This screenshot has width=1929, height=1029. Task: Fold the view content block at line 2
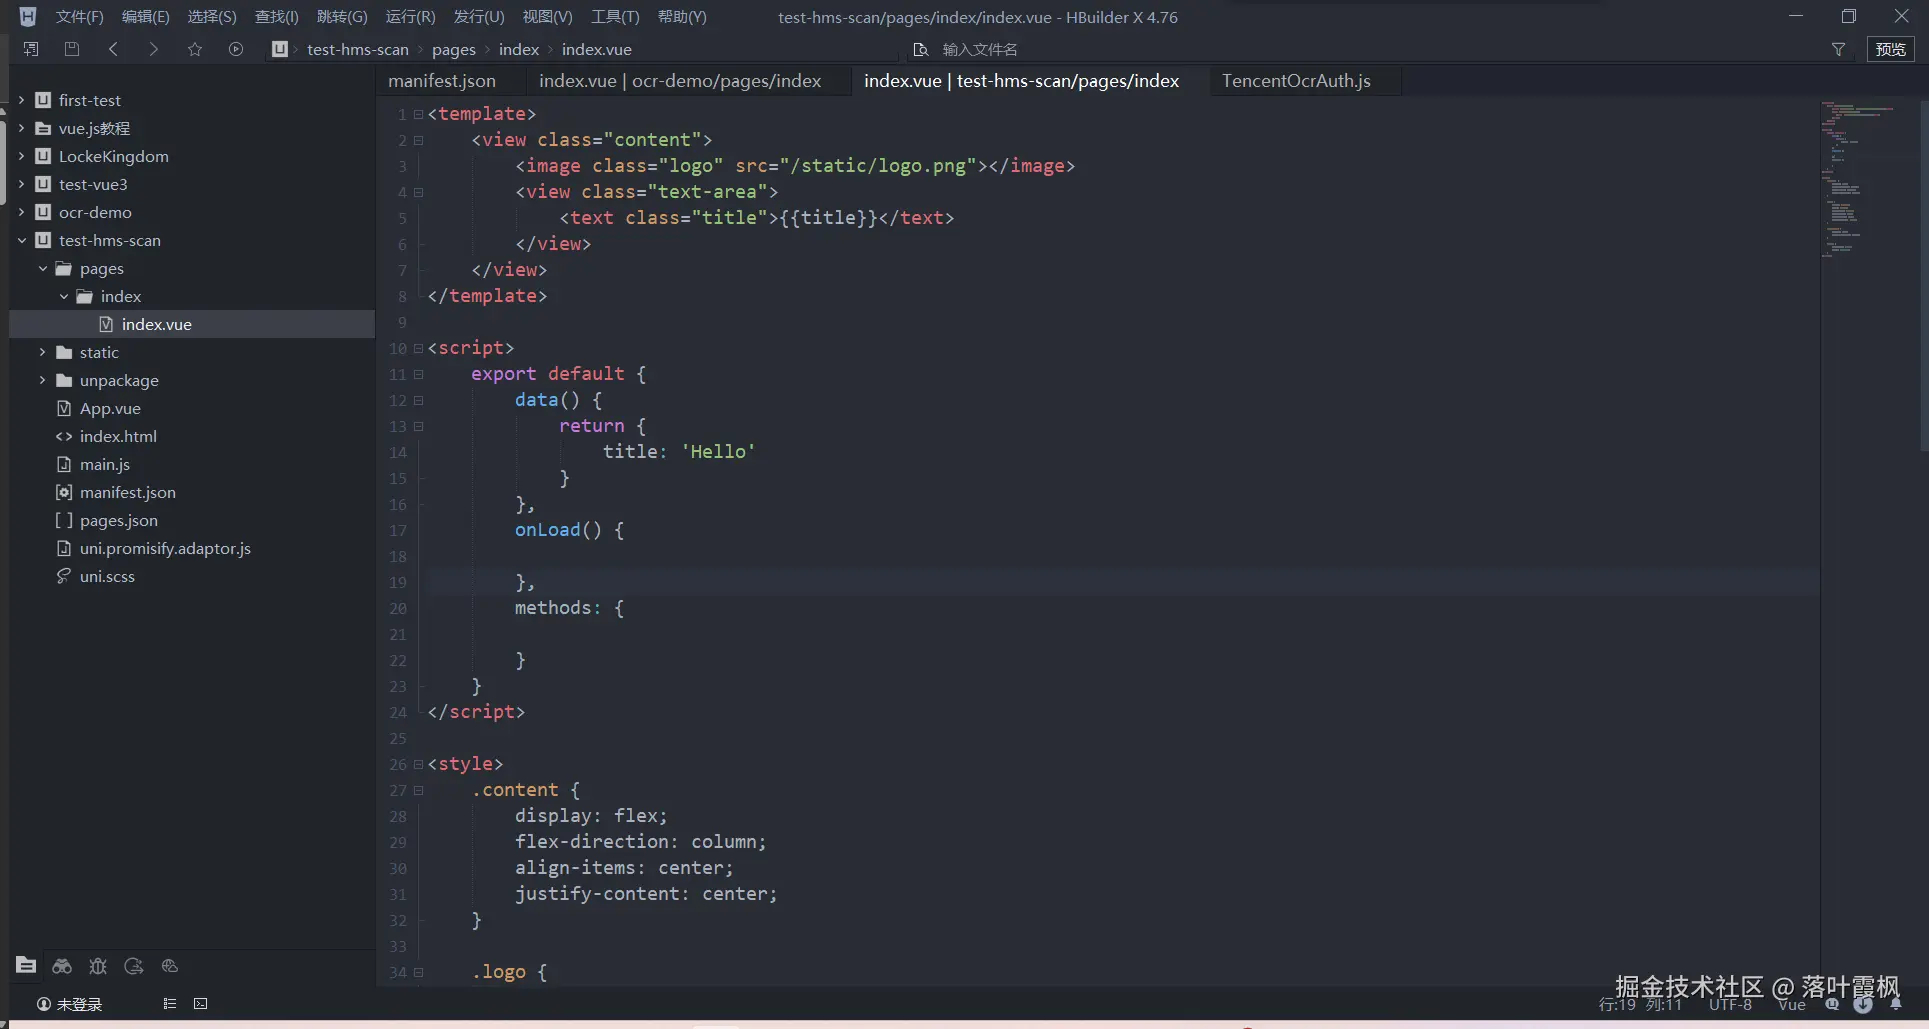click(418, 140)
